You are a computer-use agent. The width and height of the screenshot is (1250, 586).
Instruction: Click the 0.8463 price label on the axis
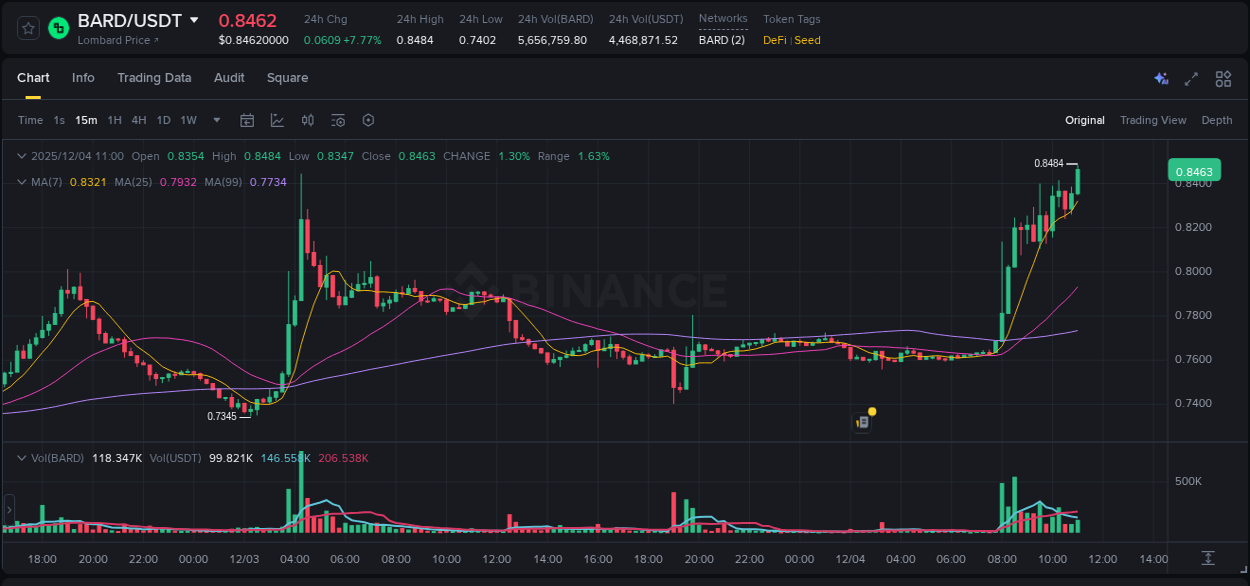(1194, 171)
